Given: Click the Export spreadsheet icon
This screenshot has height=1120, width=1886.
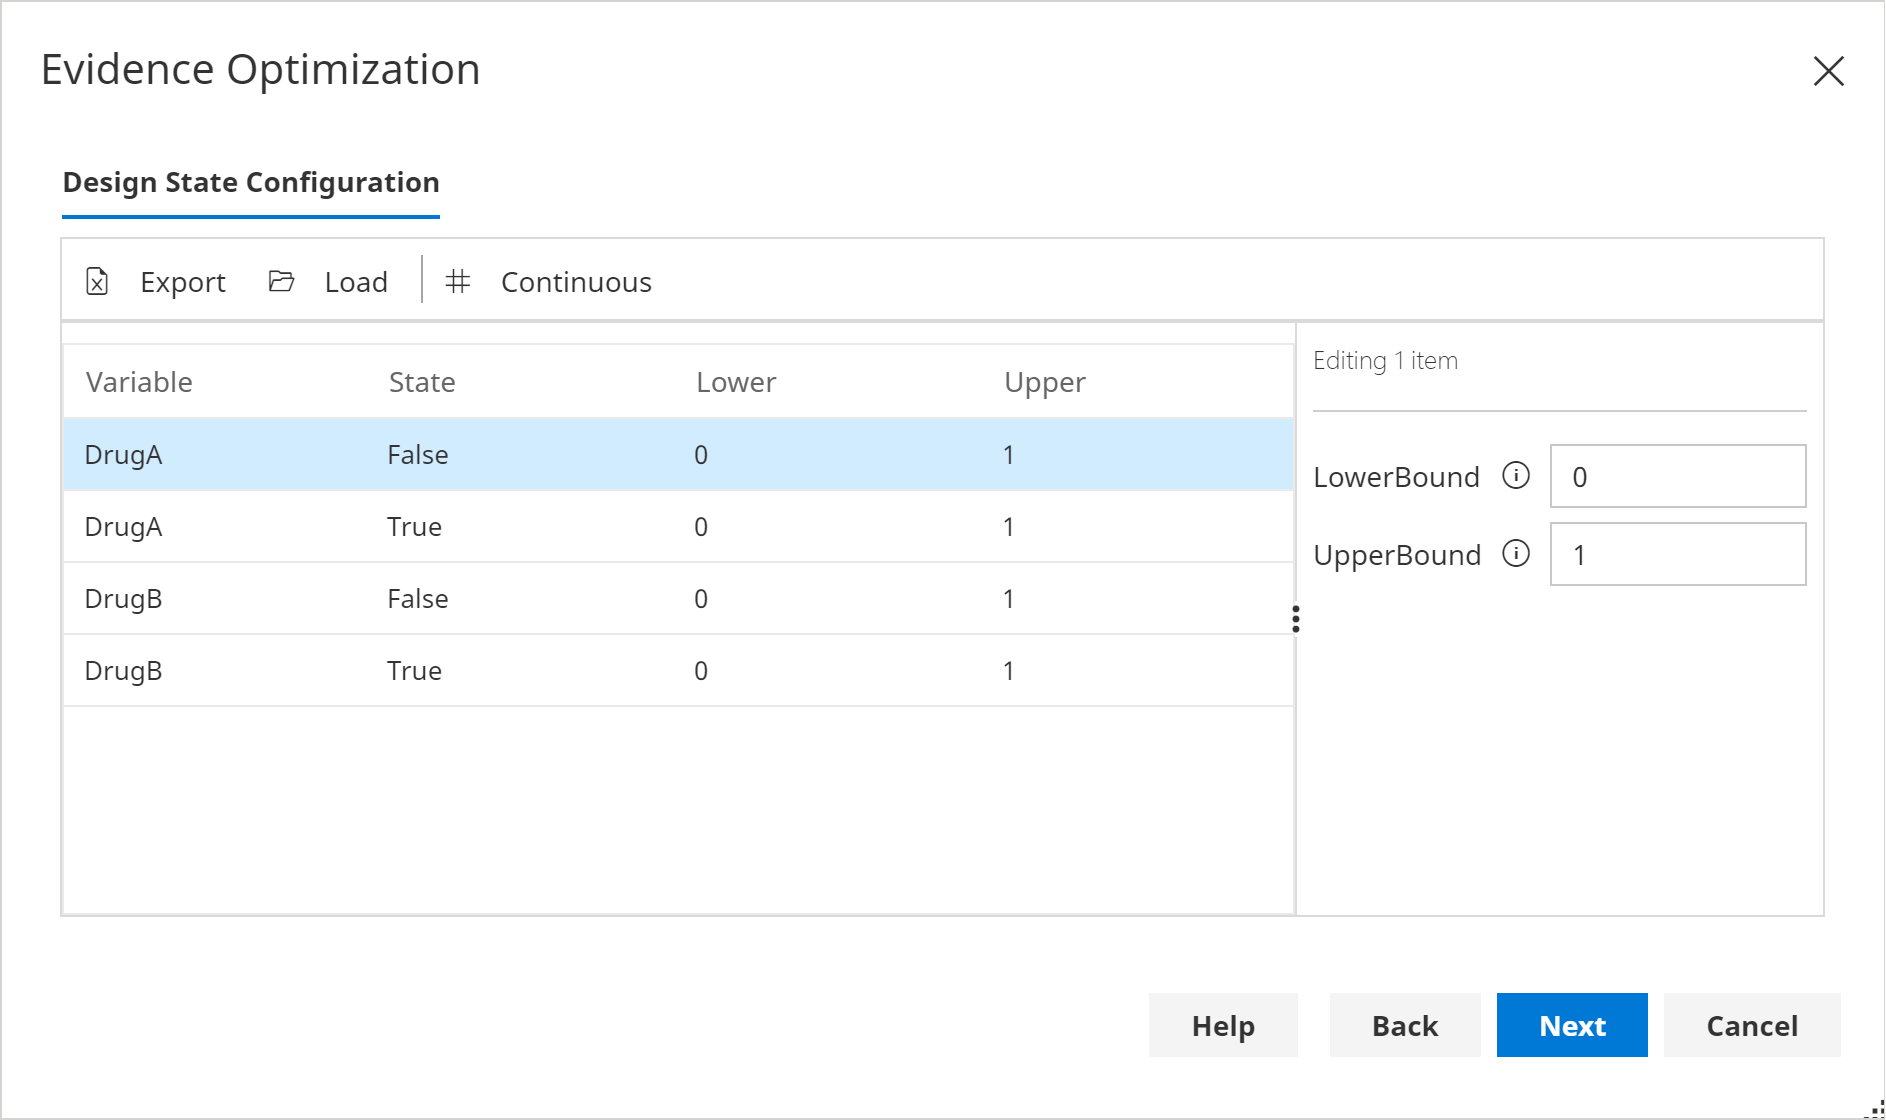Looking at the screenshot, I should pos(95,281).
